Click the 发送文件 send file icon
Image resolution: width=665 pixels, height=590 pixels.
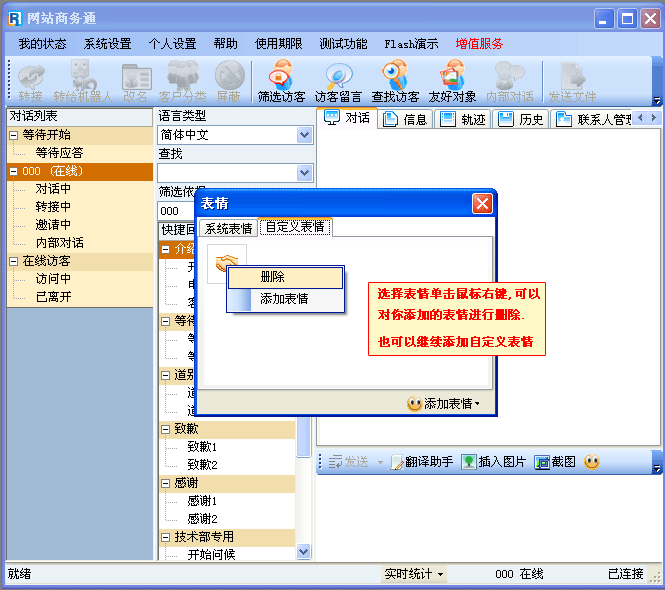point(572,81)
